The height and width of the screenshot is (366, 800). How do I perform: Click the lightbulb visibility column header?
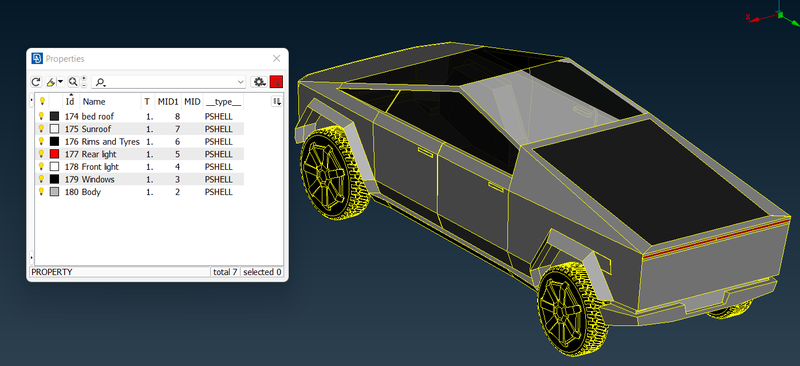pyautogui.click(x=42, y=102)
